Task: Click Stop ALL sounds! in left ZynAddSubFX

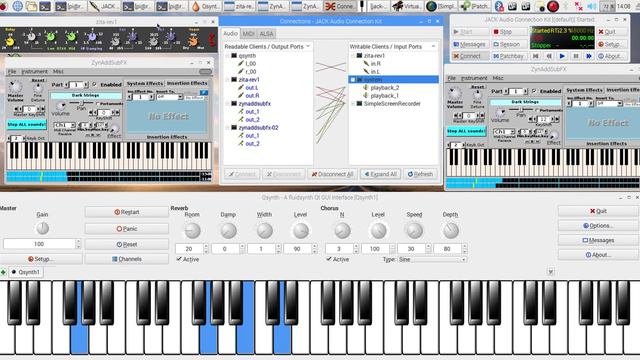Action: coord(27,124)
